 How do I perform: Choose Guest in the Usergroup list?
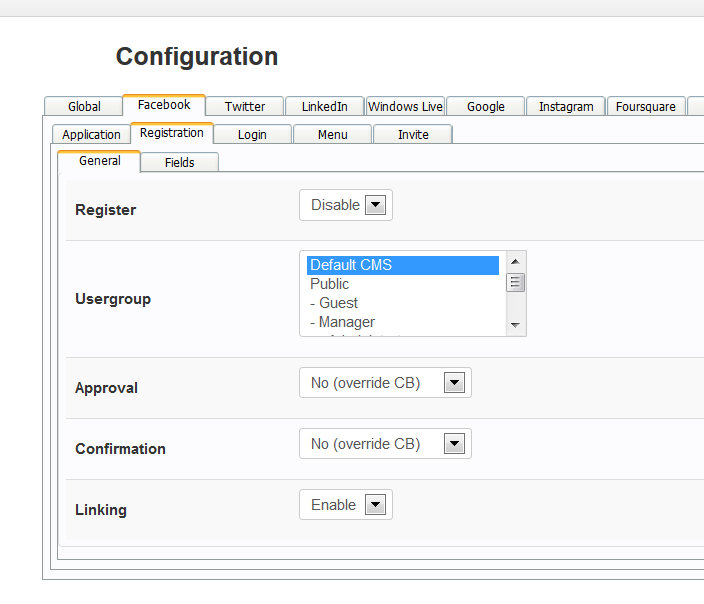coord(403,303)
